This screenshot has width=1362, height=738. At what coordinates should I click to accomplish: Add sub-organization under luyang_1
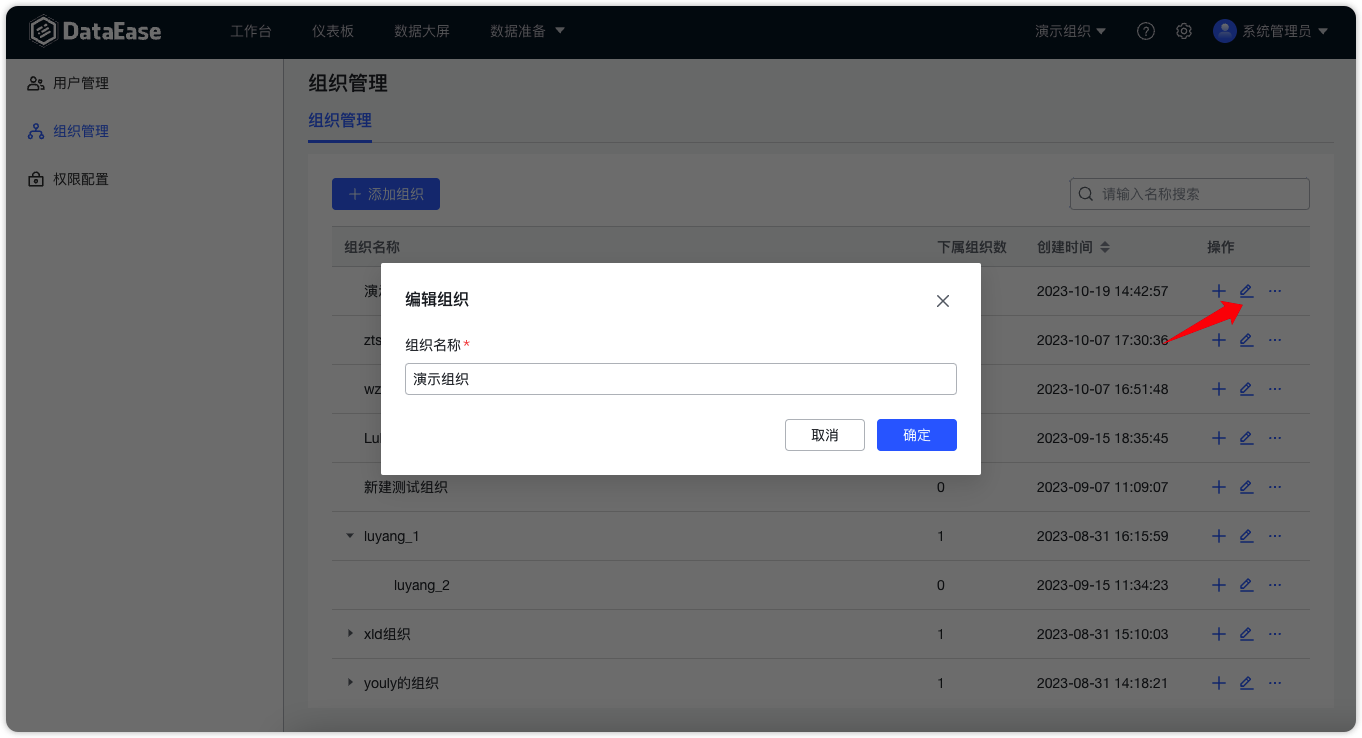point(1219,536)
